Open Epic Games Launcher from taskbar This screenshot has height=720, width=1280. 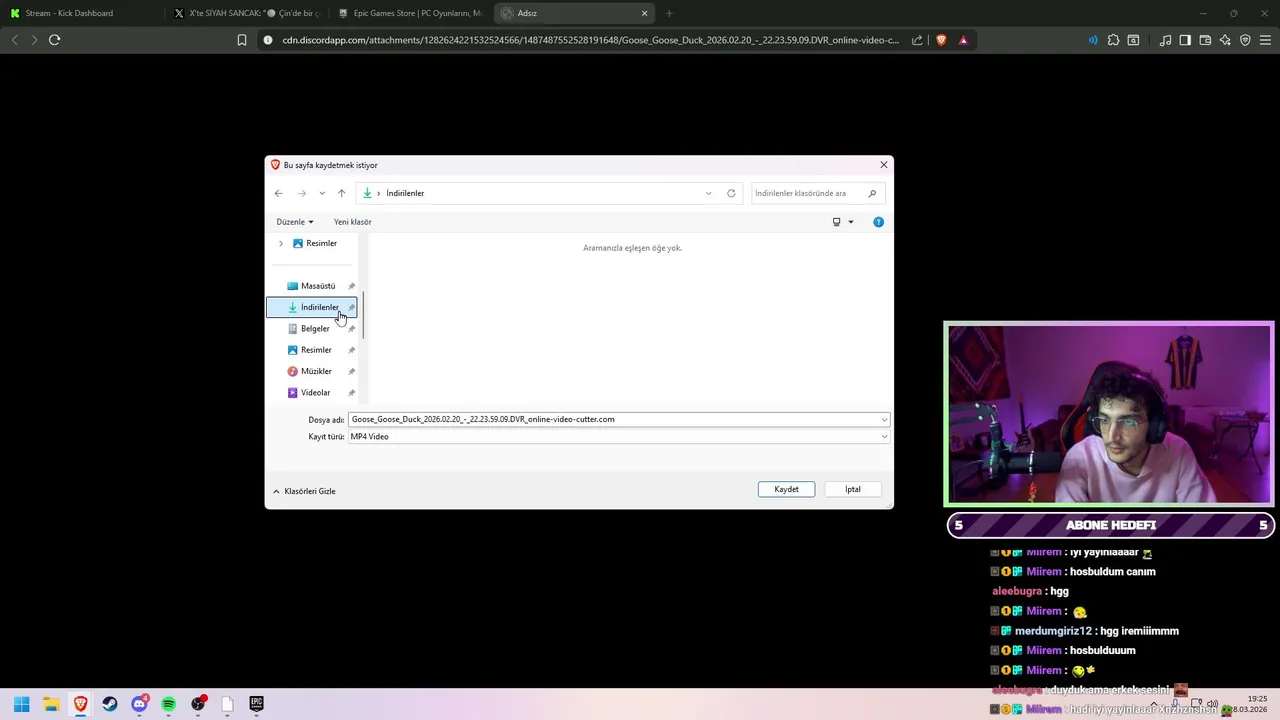[256, 704]
